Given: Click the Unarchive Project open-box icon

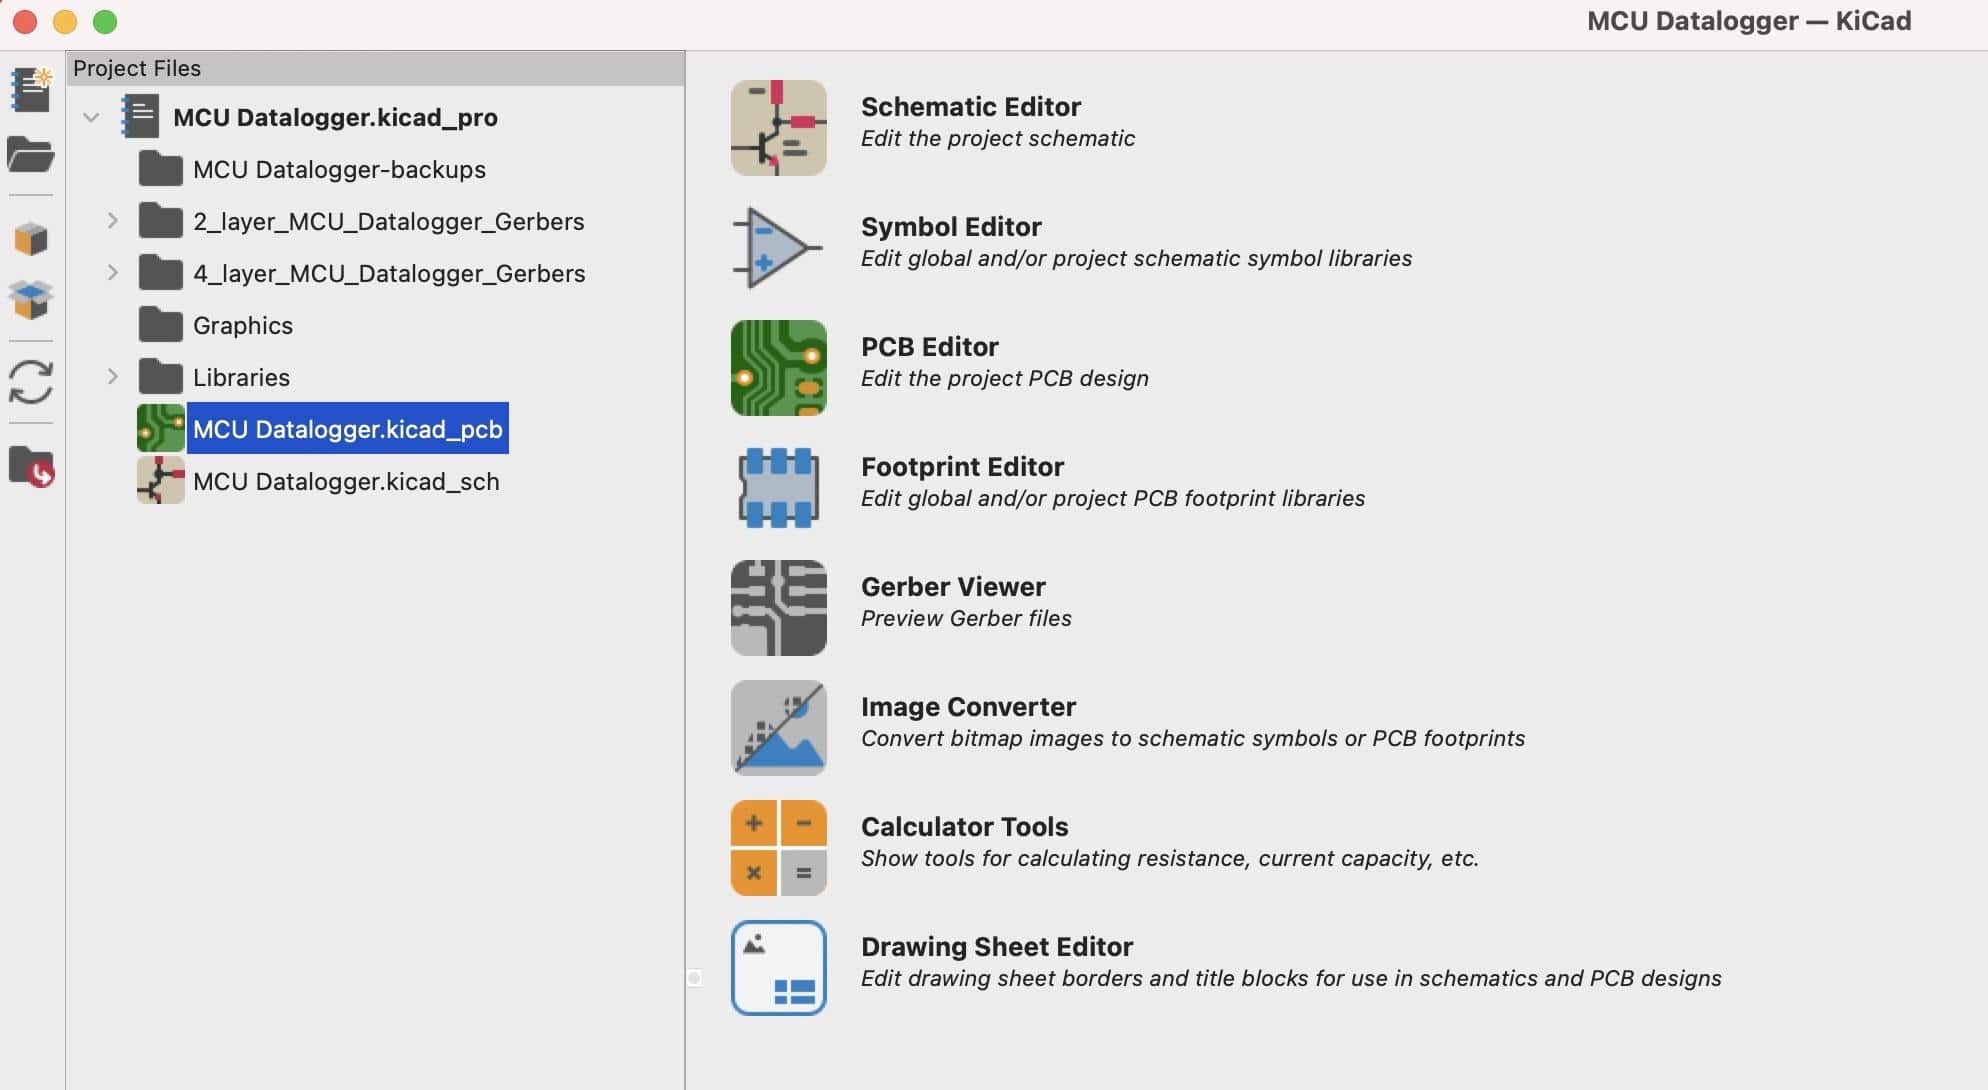Looking at the screenshot, I should 31,299.
